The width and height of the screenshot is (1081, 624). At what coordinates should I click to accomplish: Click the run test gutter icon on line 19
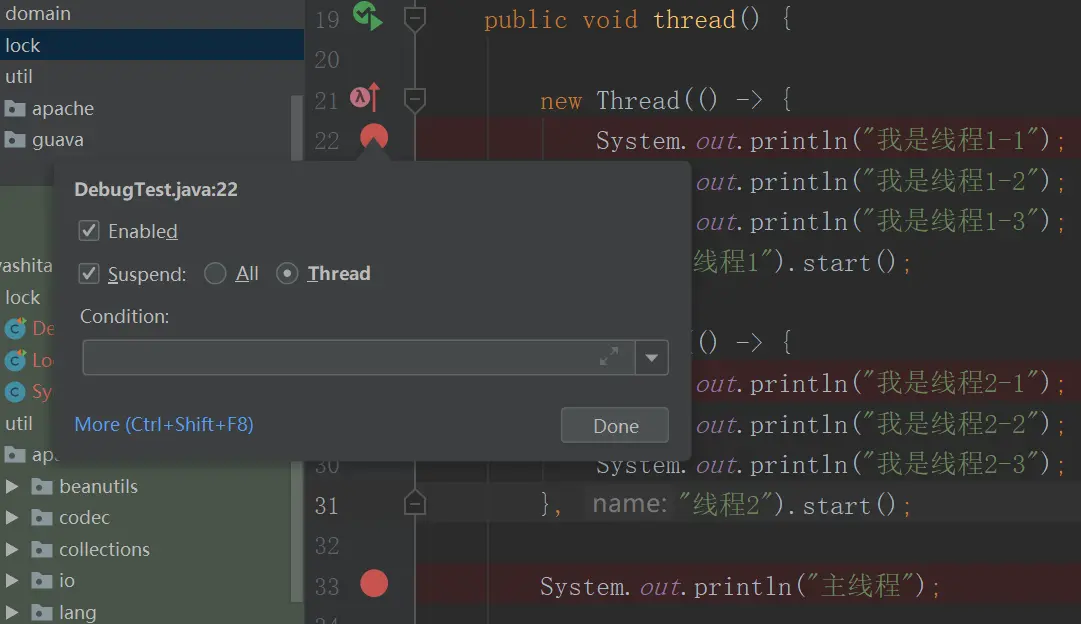(367, 16)
